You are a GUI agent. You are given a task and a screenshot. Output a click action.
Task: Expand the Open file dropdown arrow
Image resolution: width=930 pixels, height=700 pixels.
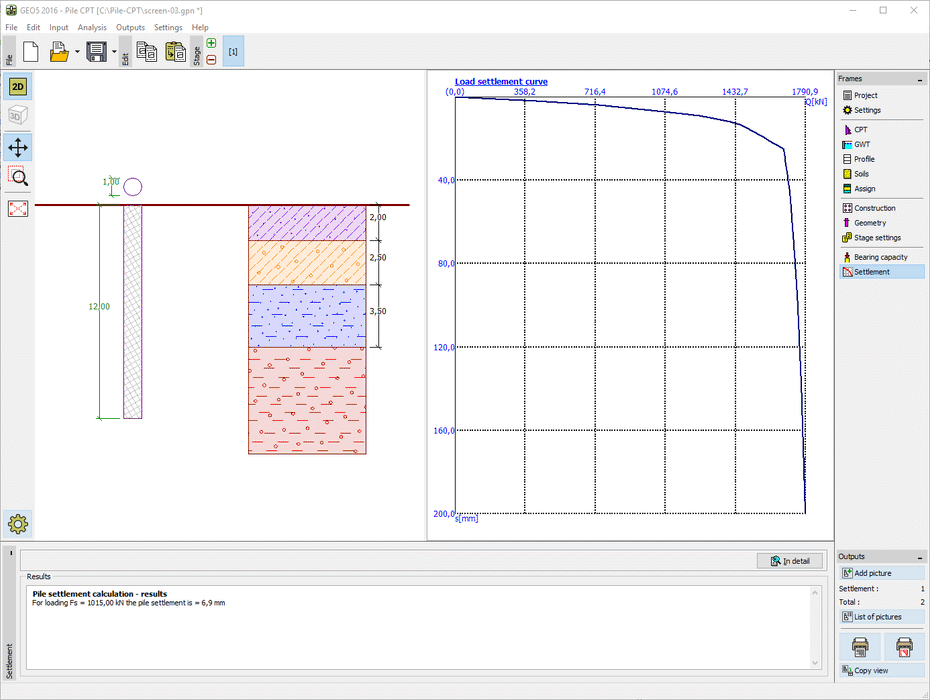[77, 51]
